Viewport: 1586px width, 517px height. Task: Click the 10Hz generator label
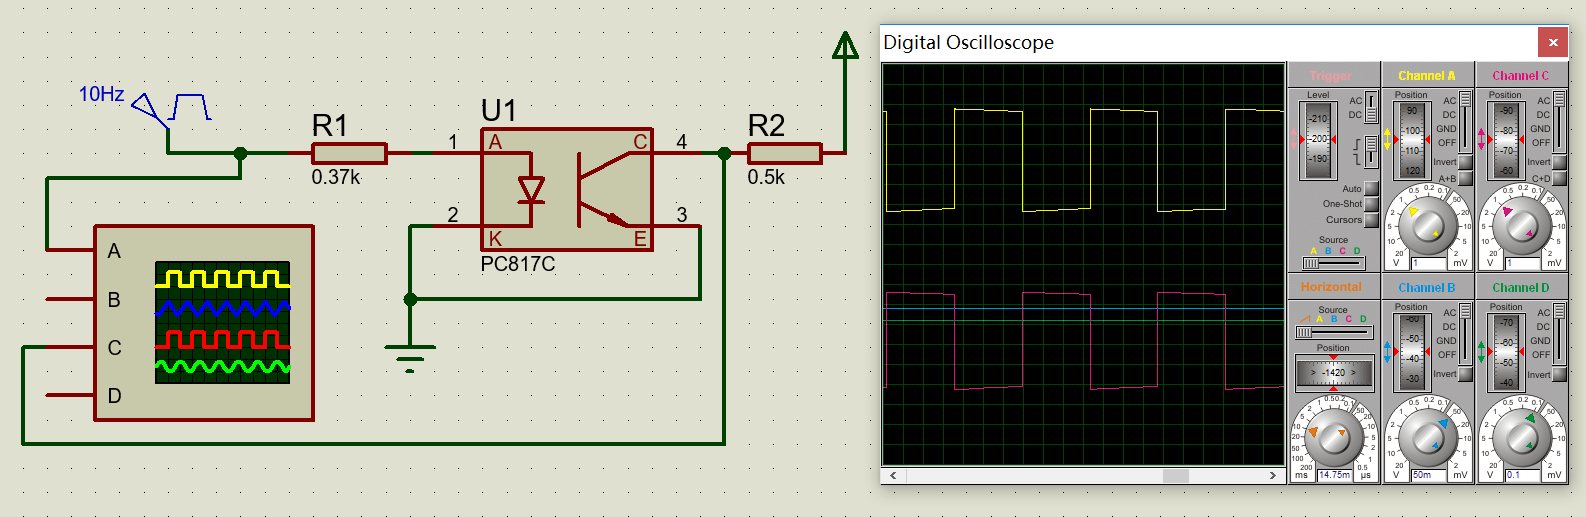tap(102, 94)
